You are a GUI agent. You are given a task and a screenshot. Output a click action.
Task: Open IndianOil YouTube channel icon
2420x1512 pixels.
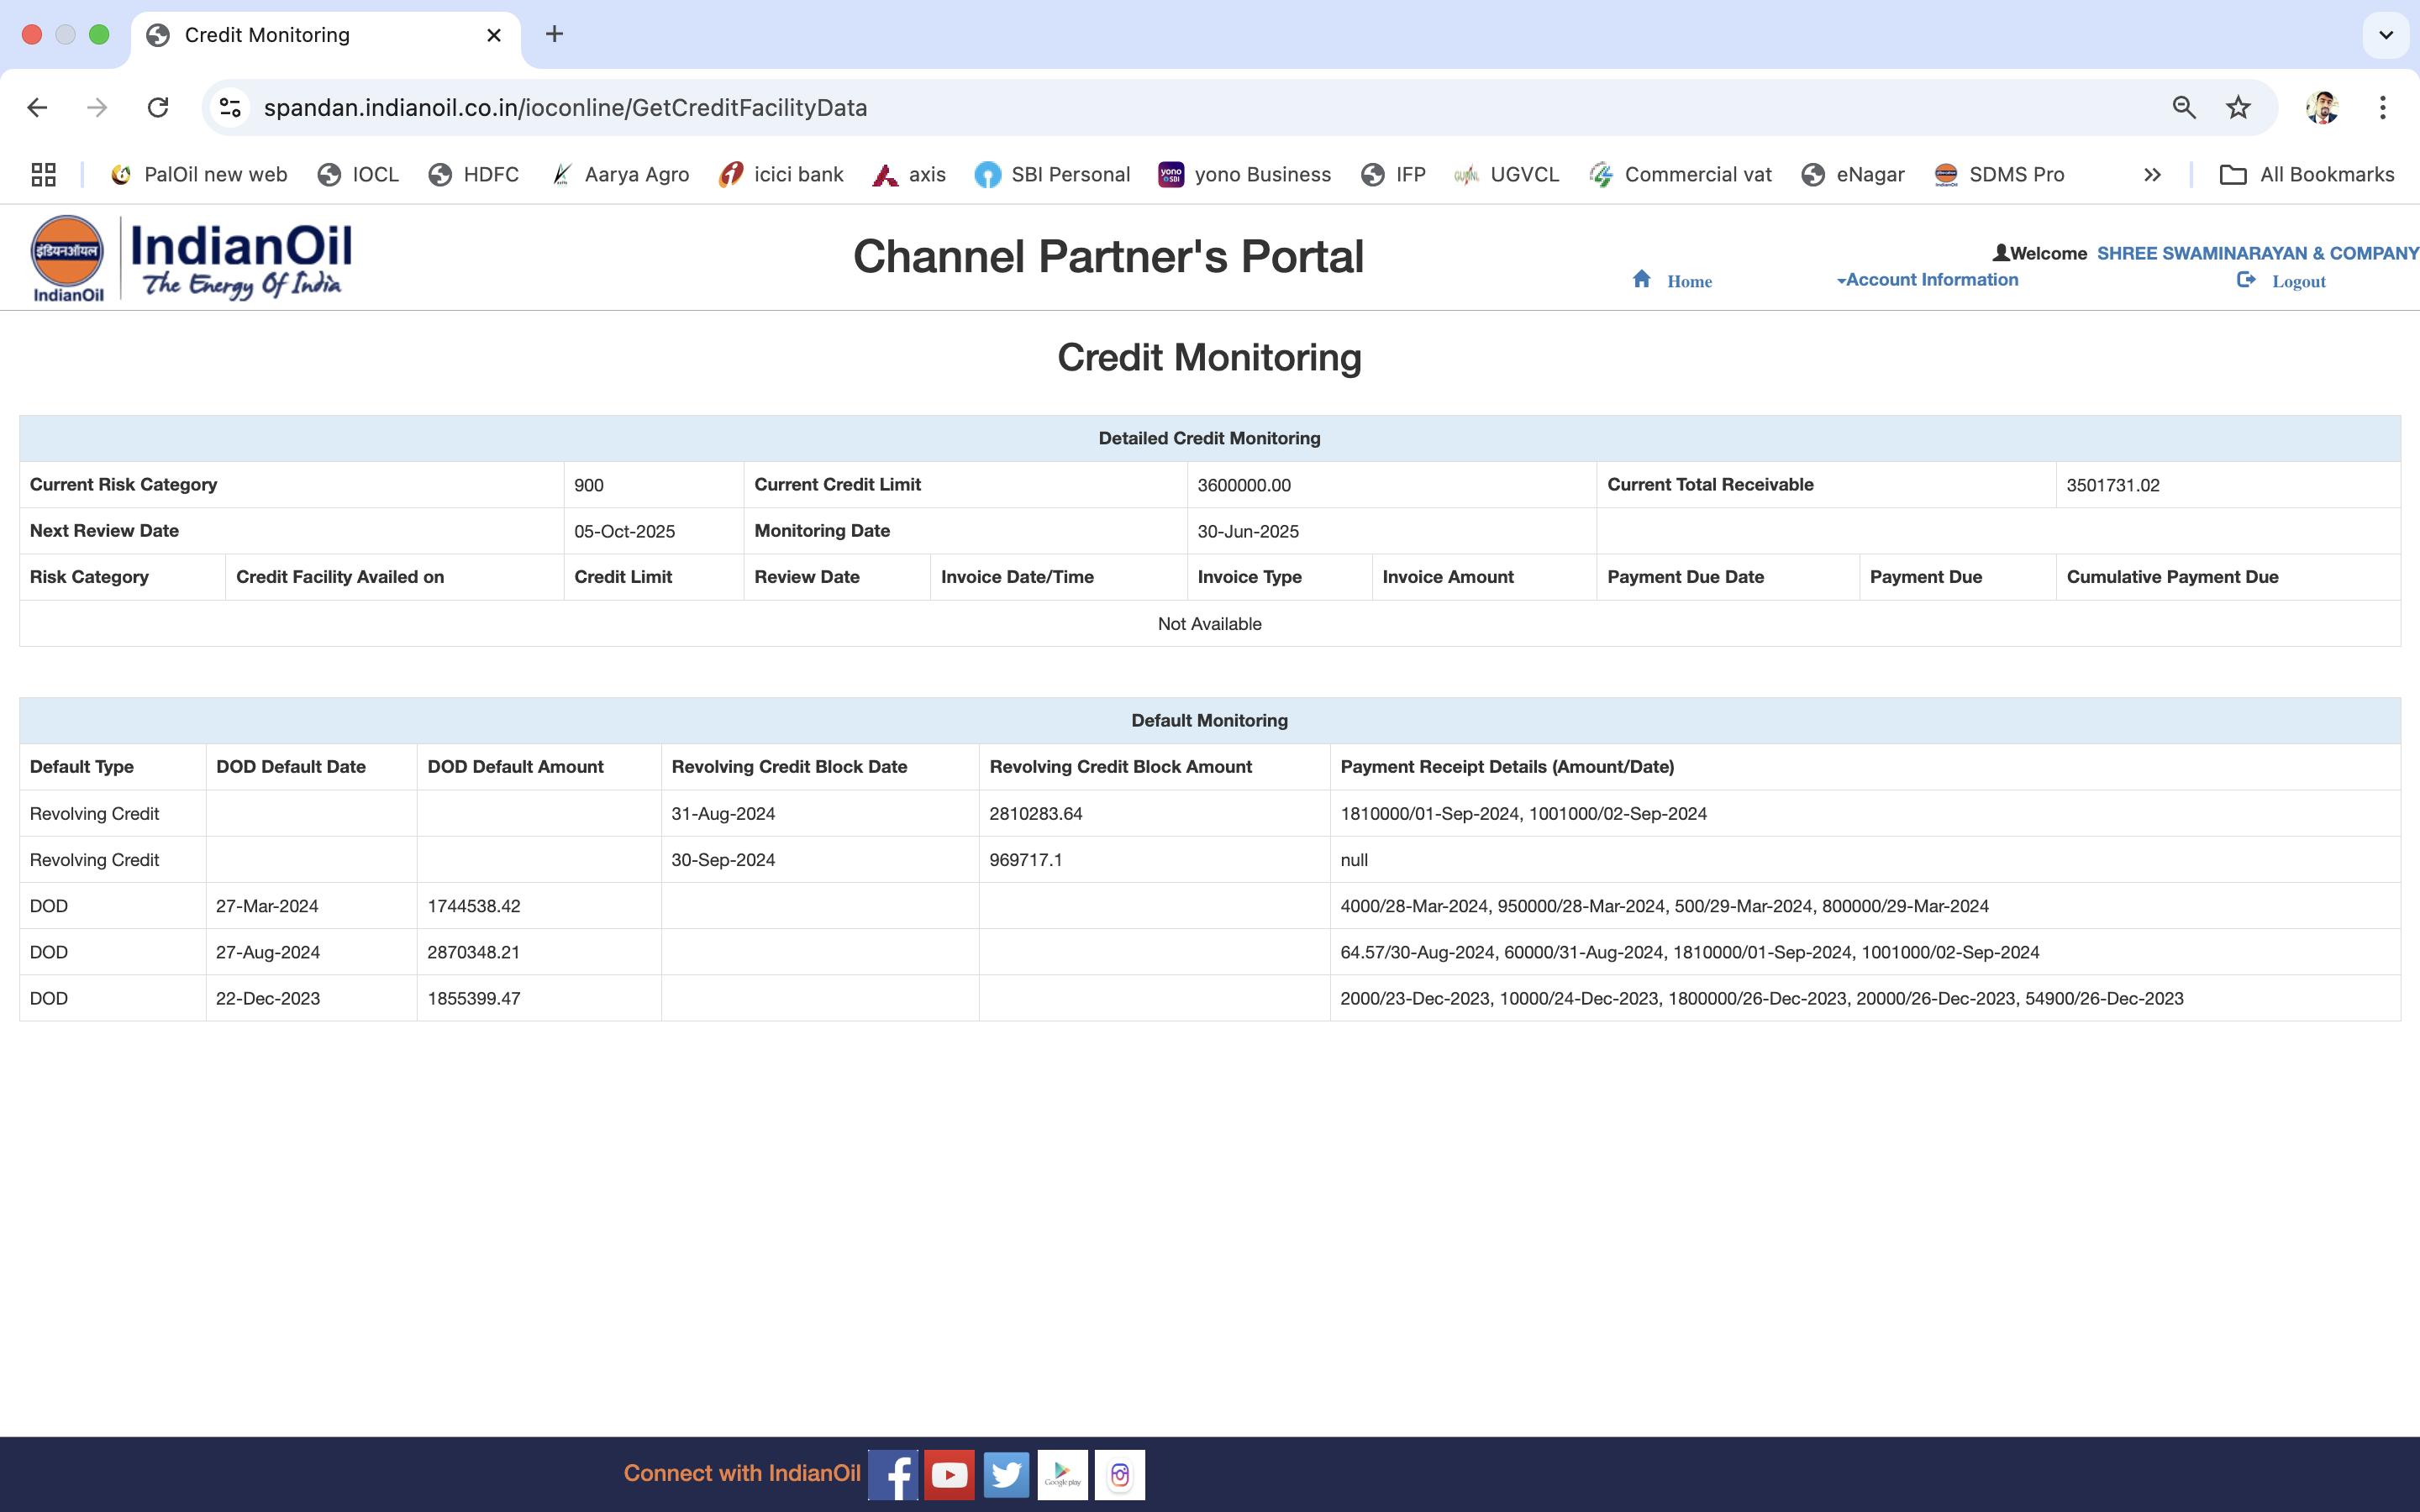[949, 1474]
